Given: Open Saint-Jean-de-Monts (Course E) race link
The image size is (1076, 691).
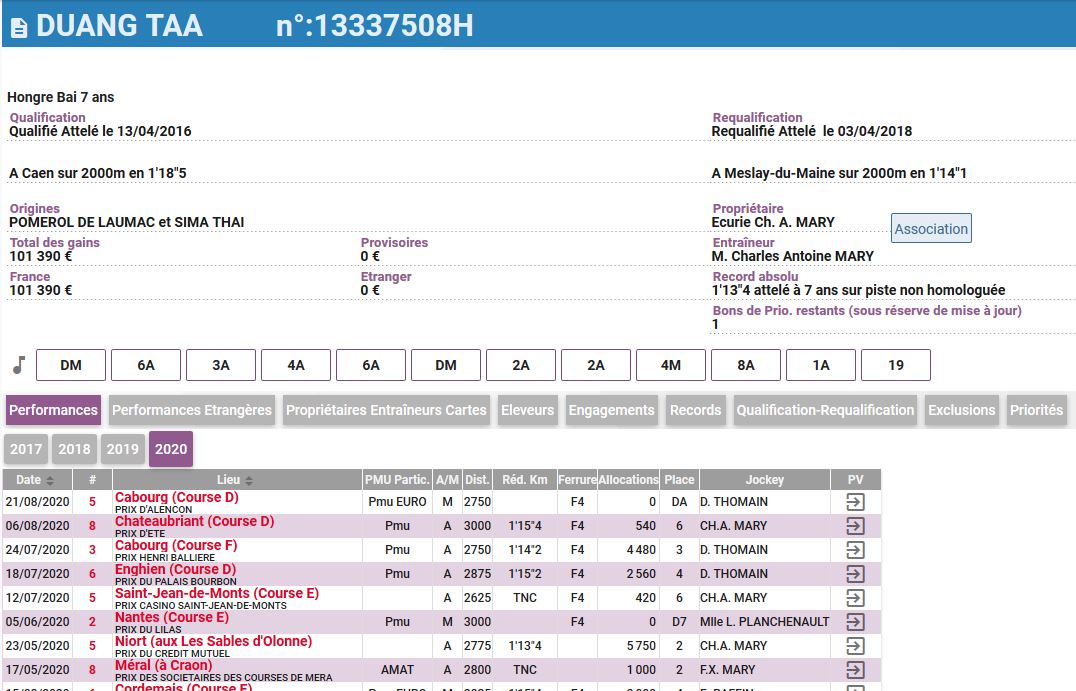Looking at the screenshot, I should 216,593.
